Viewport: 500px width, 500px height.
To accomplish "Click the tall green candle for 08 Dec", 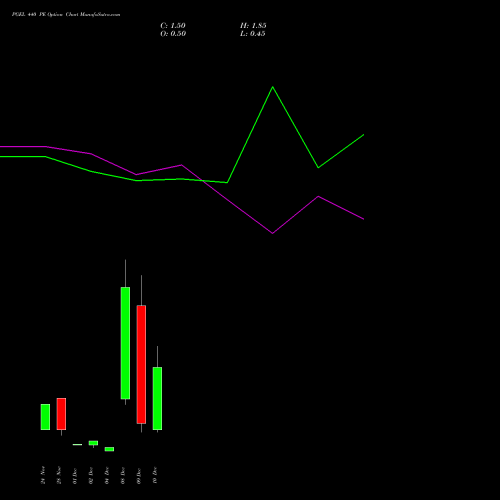I will pos(125,343).
